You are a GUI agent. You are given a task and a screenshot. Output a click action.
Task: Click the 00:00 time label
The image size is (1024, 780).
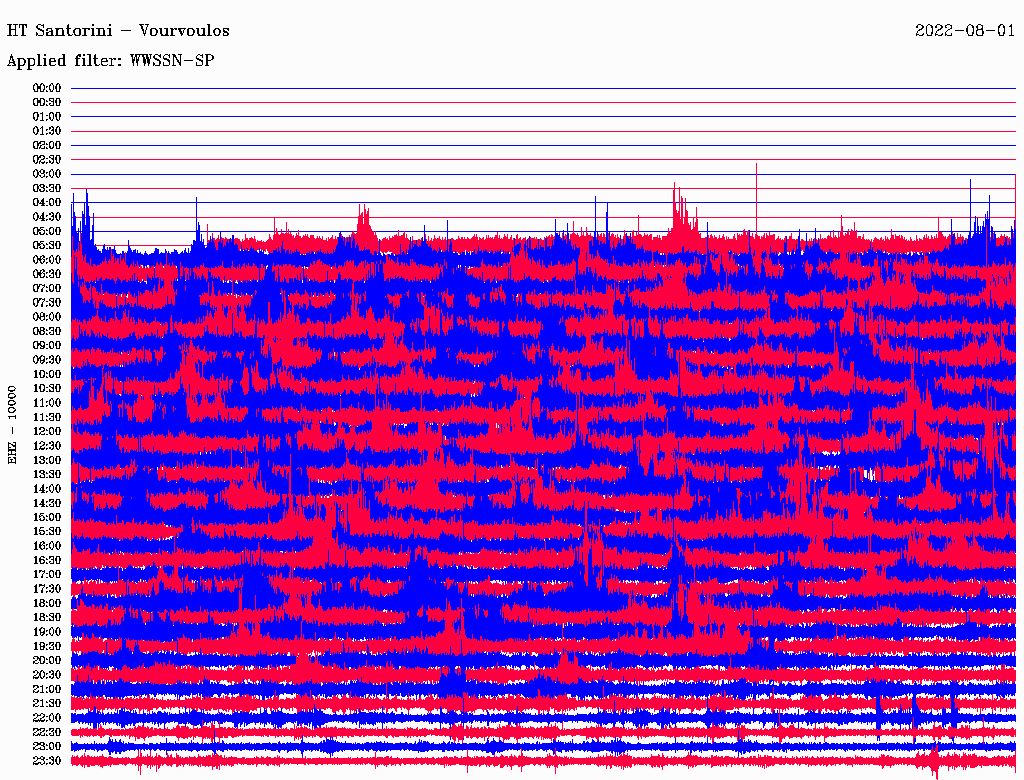coord(47,88)
